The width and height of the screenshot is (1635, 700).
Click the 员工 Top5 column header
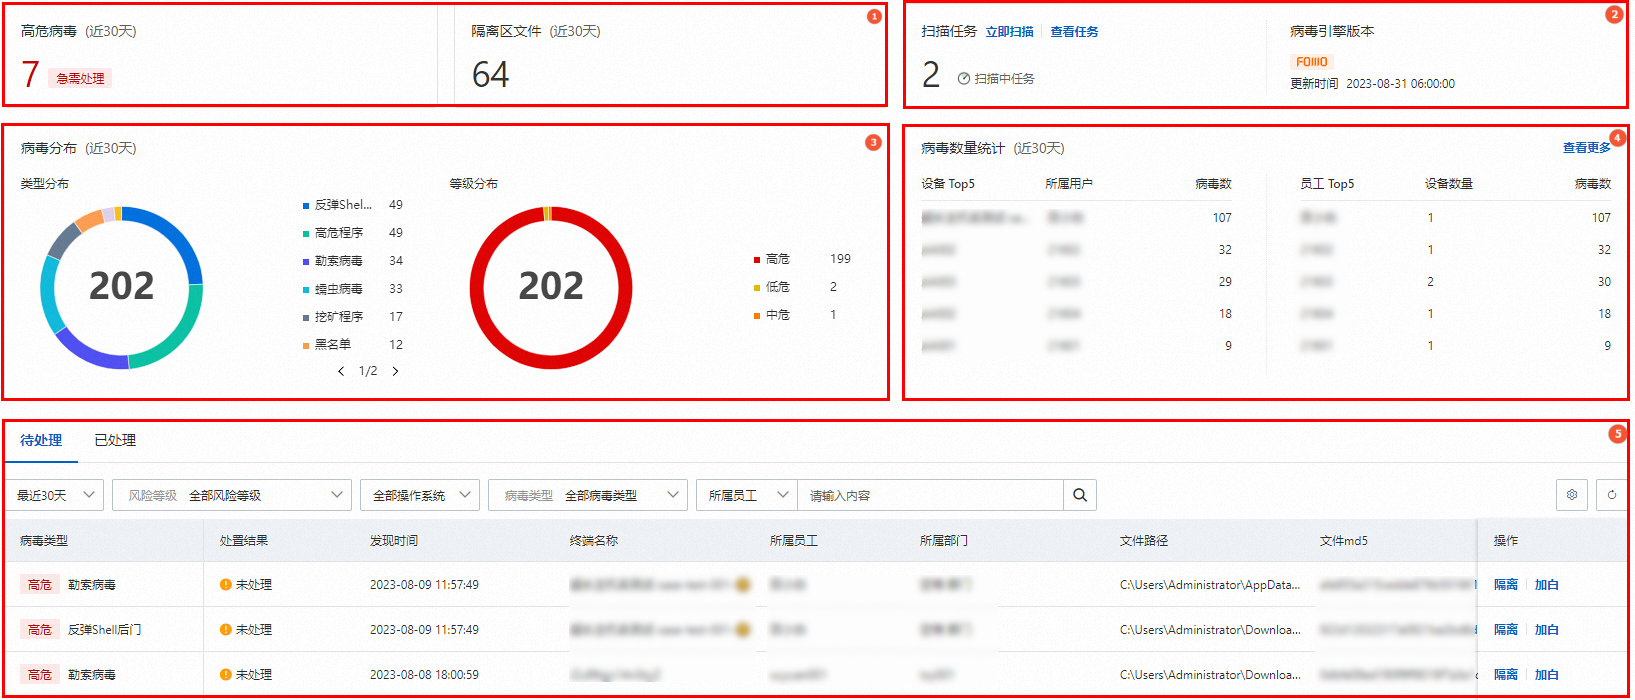[x=1327, y=184]
